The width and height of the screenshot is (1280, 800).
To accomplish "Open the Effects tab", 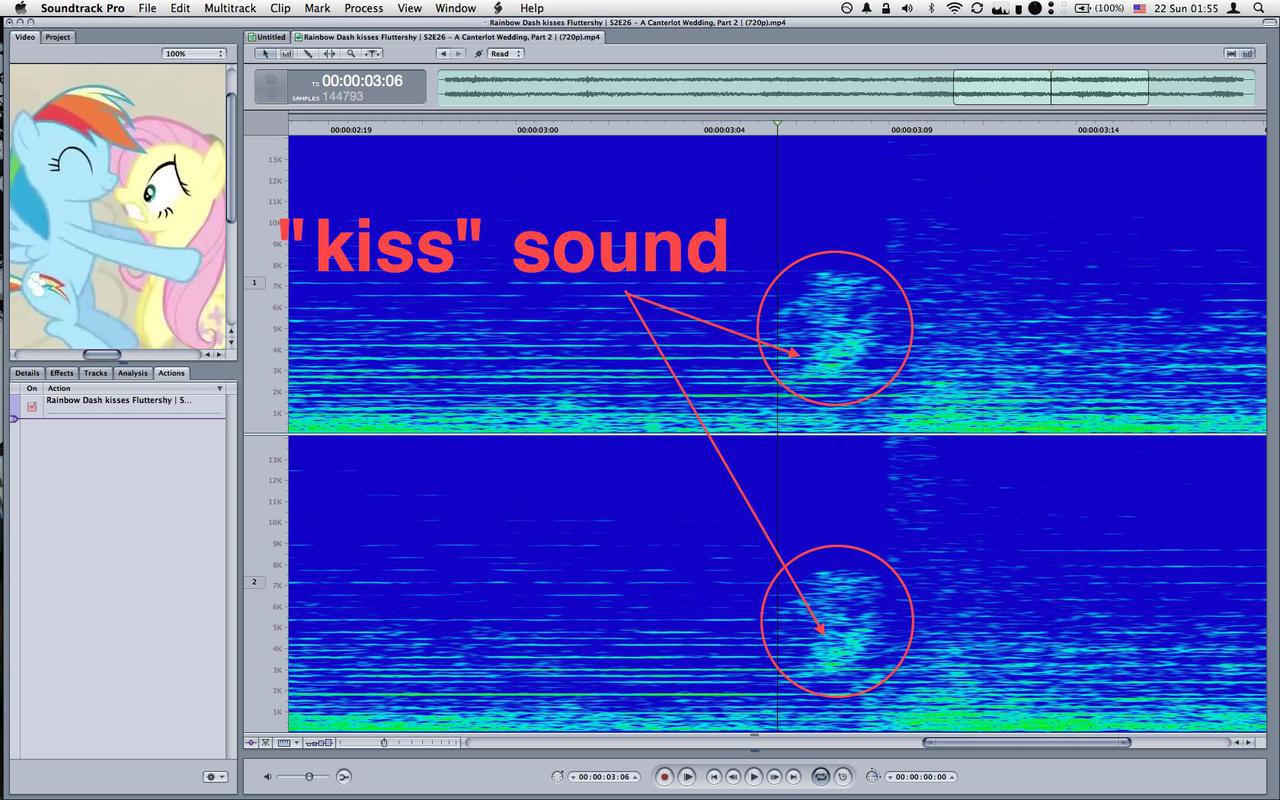I will coord(62,373).
